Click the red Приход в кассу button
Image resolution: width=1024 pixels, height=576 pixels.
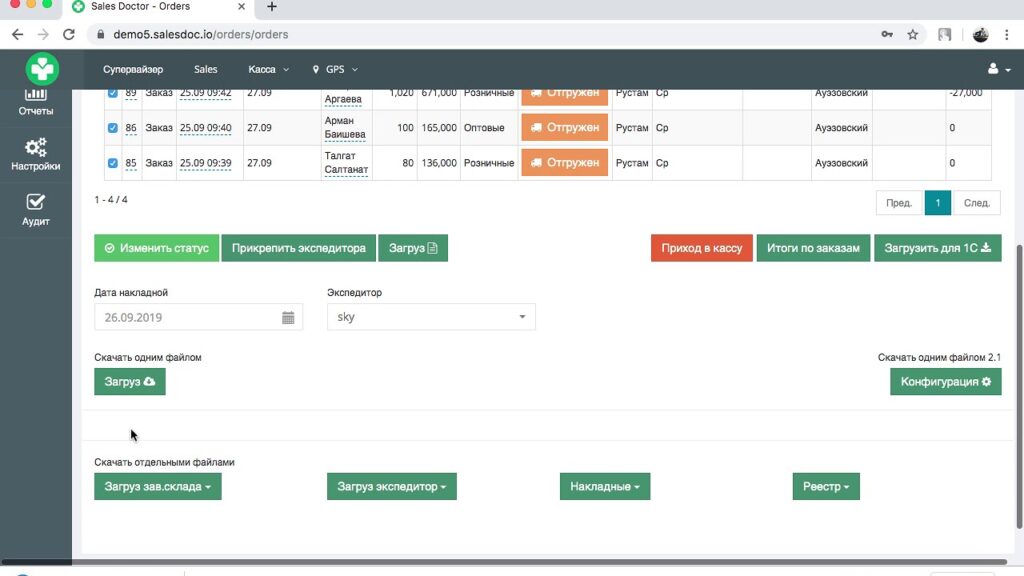[701, 248]
